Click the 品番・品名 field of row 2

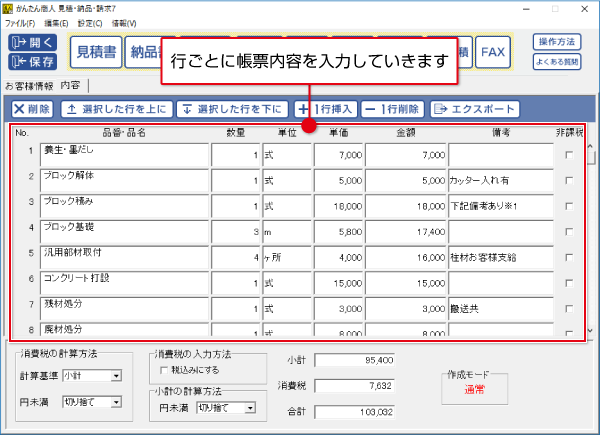[x=124, y=180]
